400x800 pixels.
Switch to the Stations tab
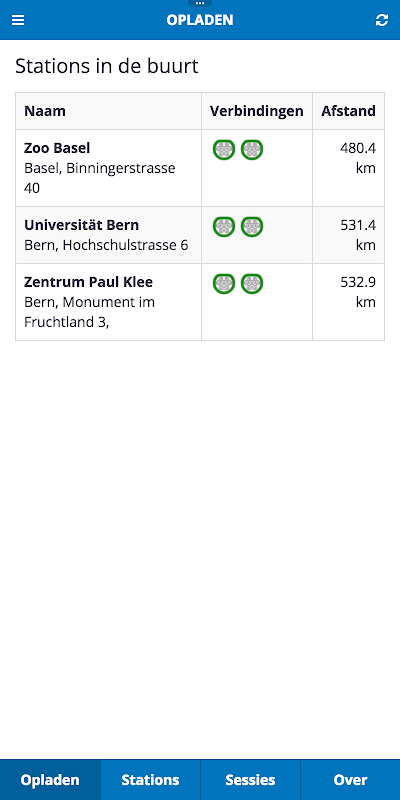point(151,780)
